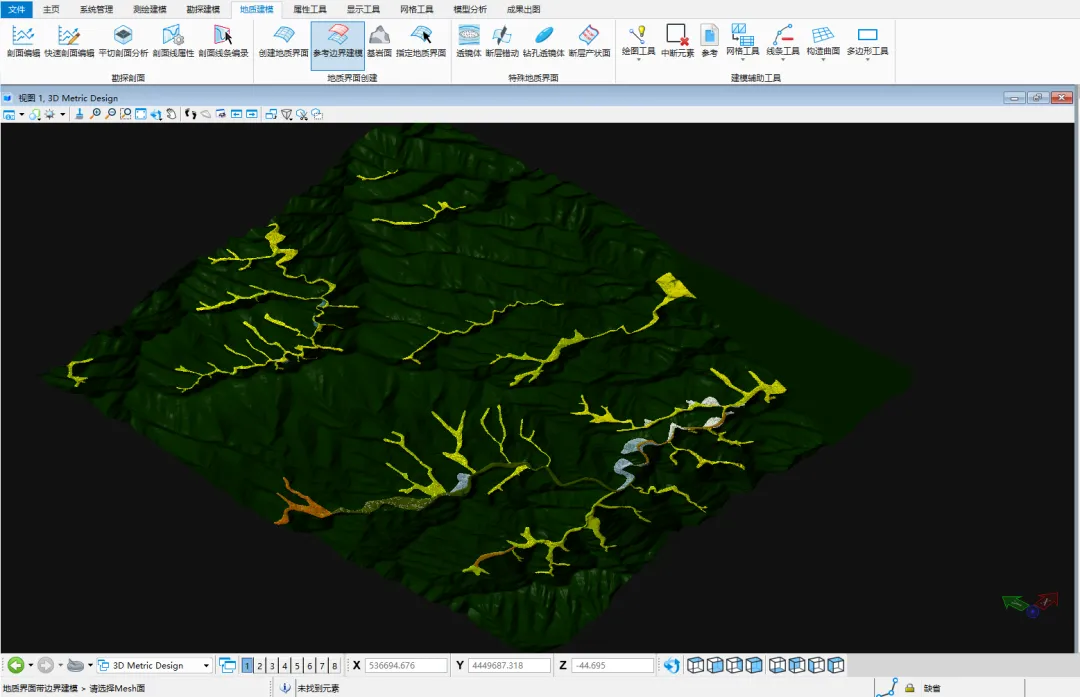Open the 3D Metric Design model dropdown
The height and width of the screenshot is (697, 1080).
point(206,666)
